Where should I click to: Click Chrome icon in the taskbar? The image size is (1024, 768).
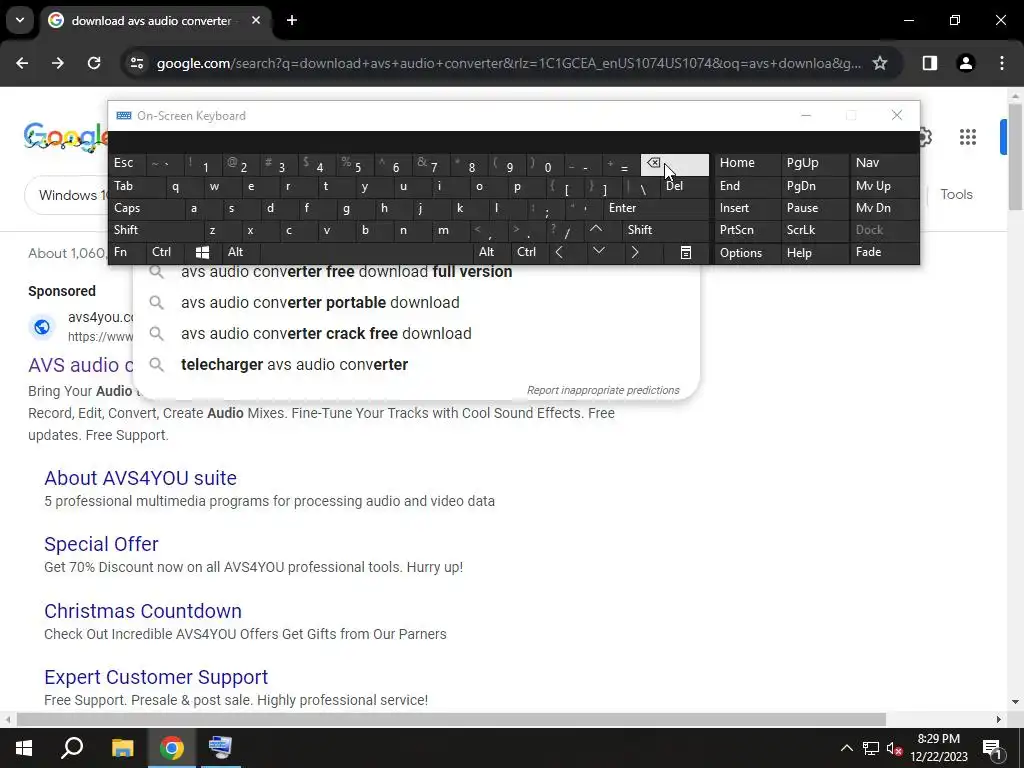coord(171,748)
